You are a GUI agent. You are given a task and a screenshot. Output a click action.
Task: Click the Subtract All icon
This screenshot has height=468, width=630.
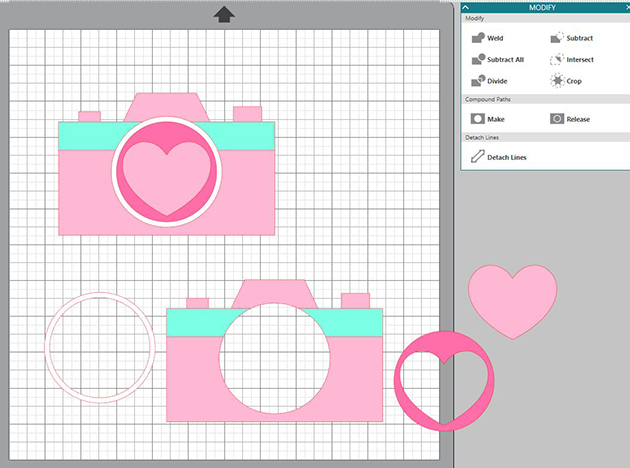478,59
